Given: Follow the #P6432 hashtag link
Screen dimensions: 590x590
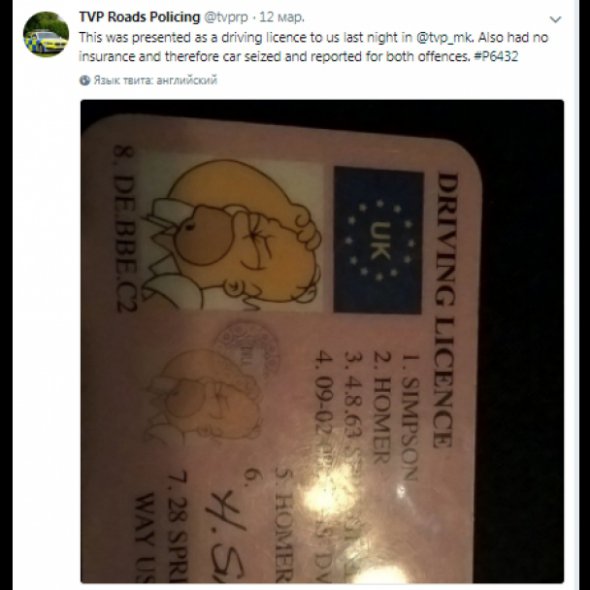Looking at the screenshot, I should [x=496, y=56].
